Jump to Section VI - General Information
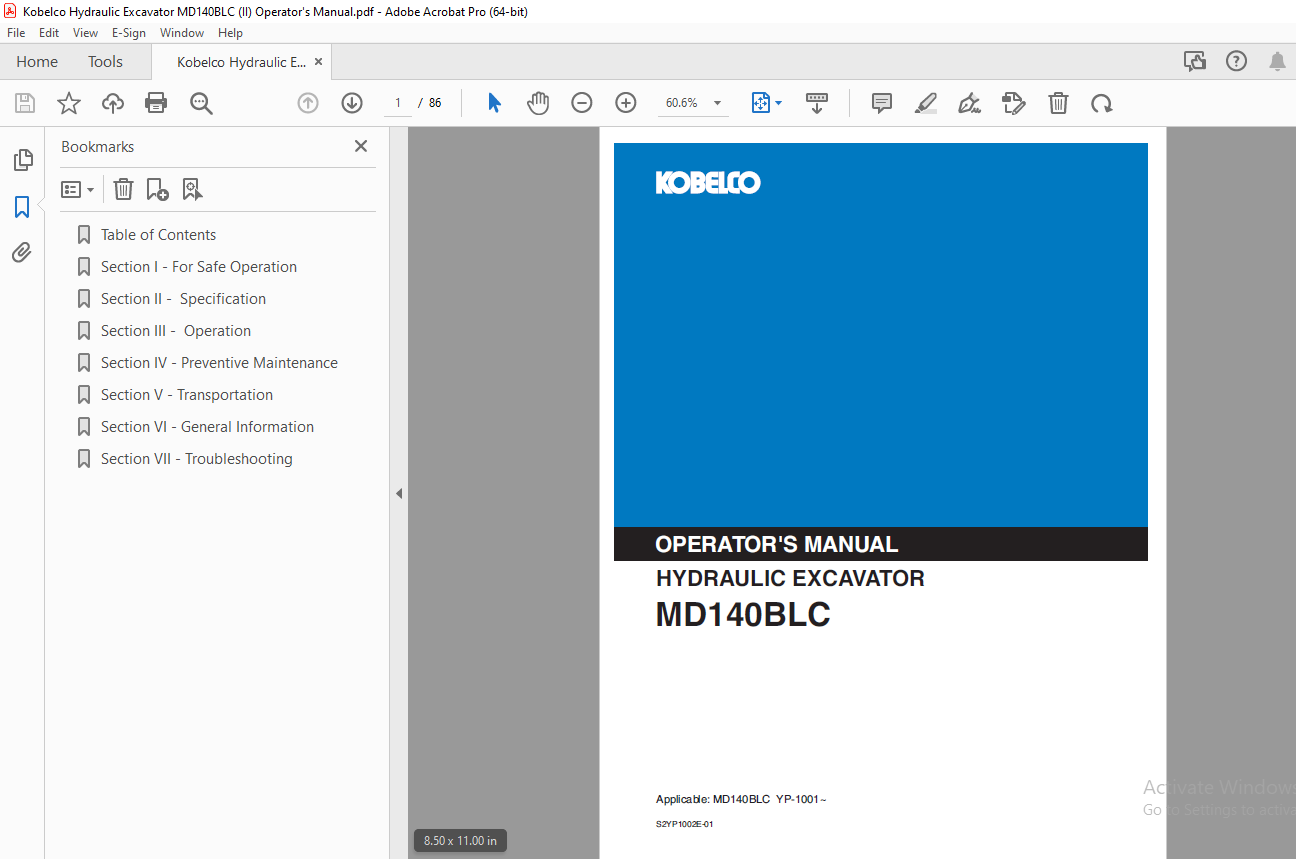Image resolution: width=1296 pixels, height=859 pixels. pos(207,427)
